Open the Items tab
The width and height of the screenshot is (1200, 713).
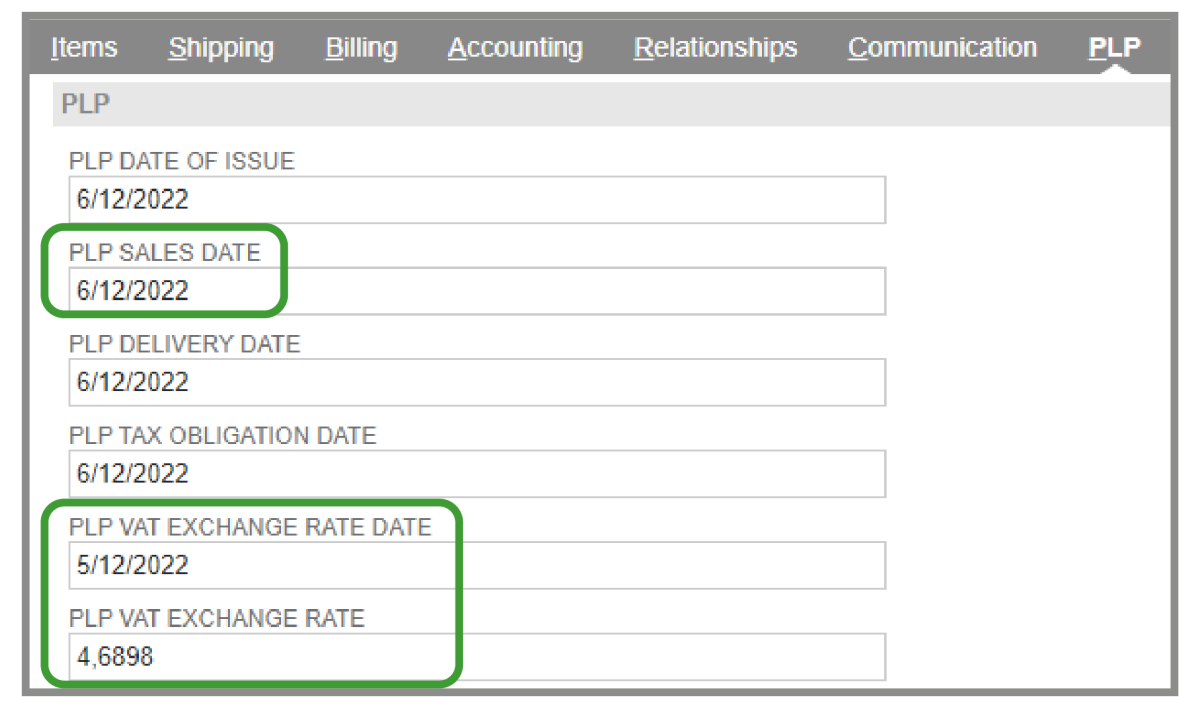tap(84, 48)
